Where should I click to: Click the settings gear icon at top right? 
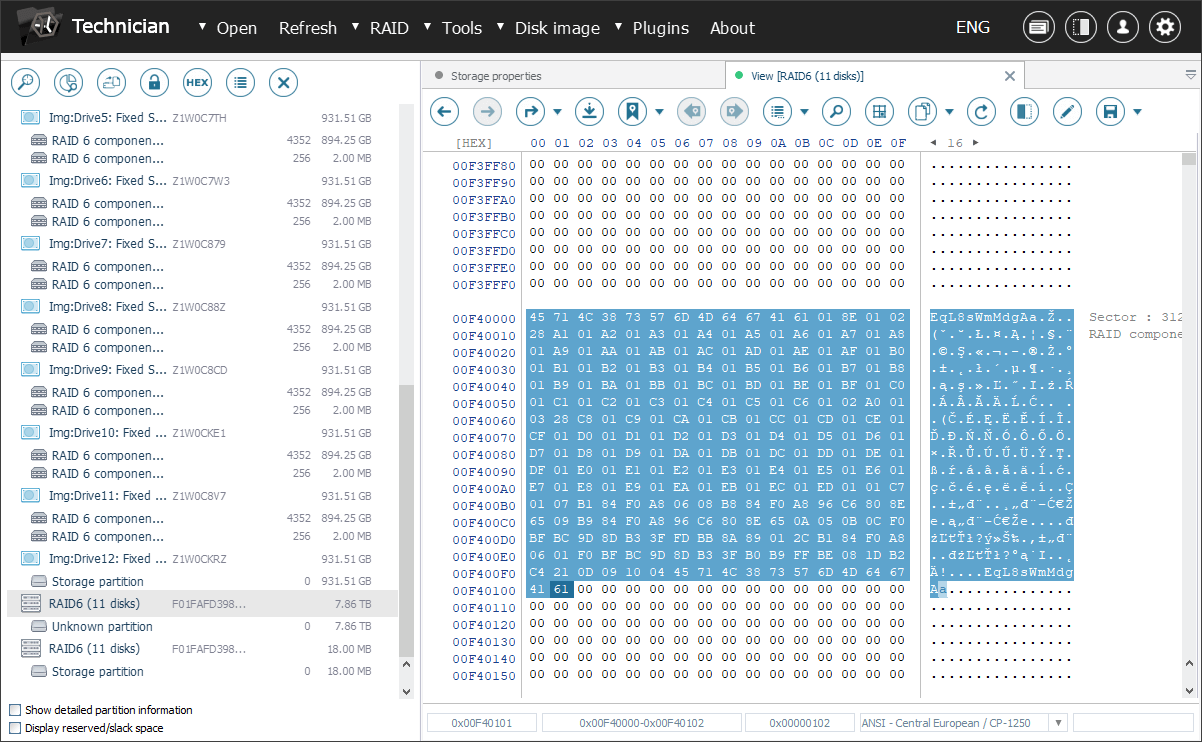pyautogui.click(x=1164, y=27)
